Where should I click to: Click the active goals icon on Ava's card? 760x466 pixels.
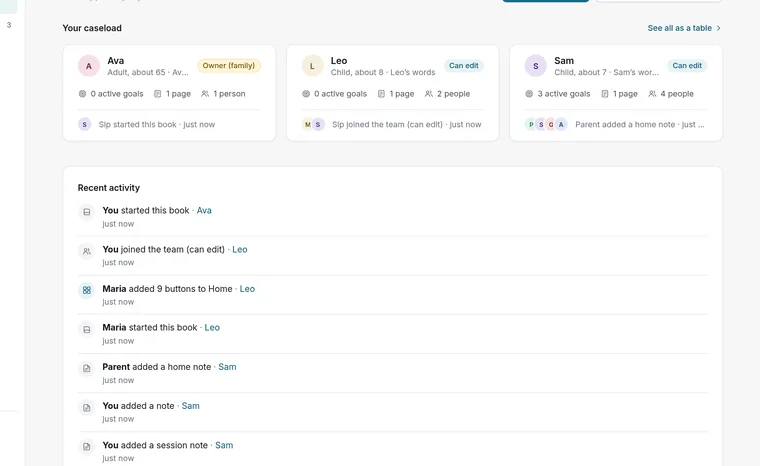click(x=82, y=94)
